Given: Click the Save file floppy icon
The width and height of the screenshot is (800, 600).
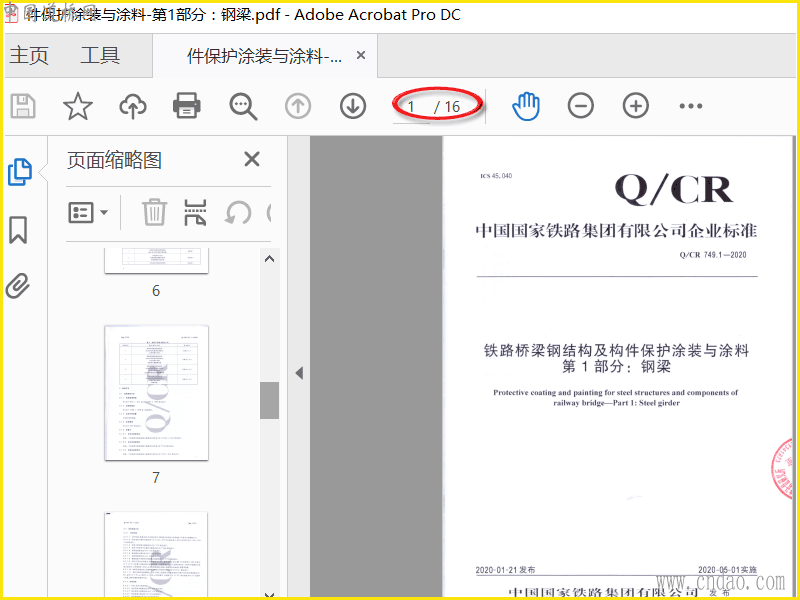Looking at the screenshot, I should pyautogui.click(x=23, y=106).
